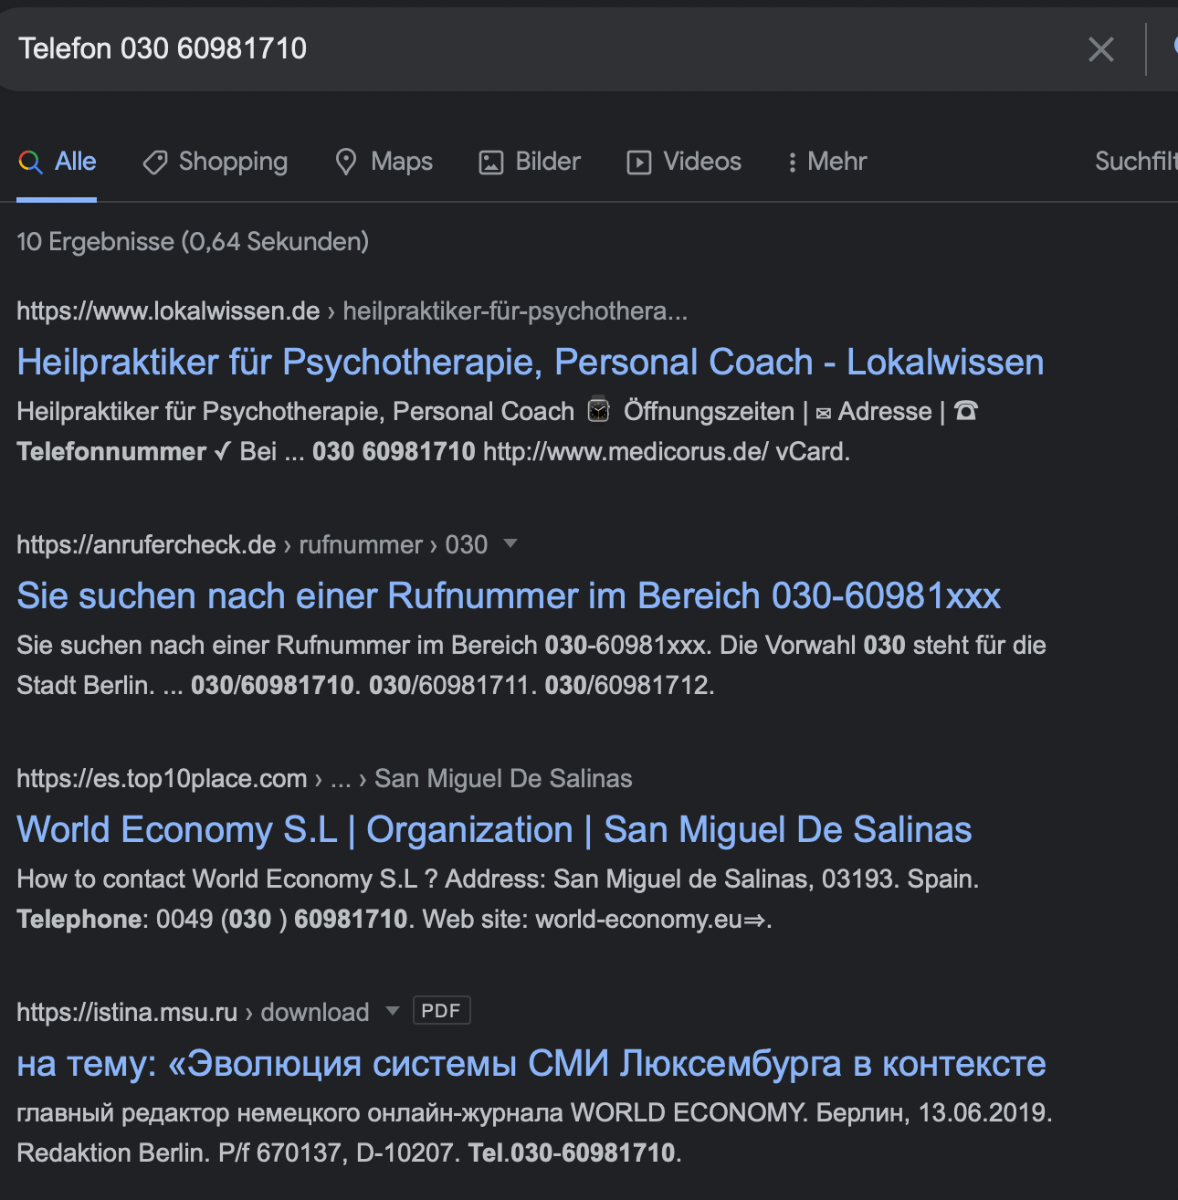1178x1200 pixels.
Task: Expand the dropdown arrow next to istina.msu.ru download
Action: 392,1011
